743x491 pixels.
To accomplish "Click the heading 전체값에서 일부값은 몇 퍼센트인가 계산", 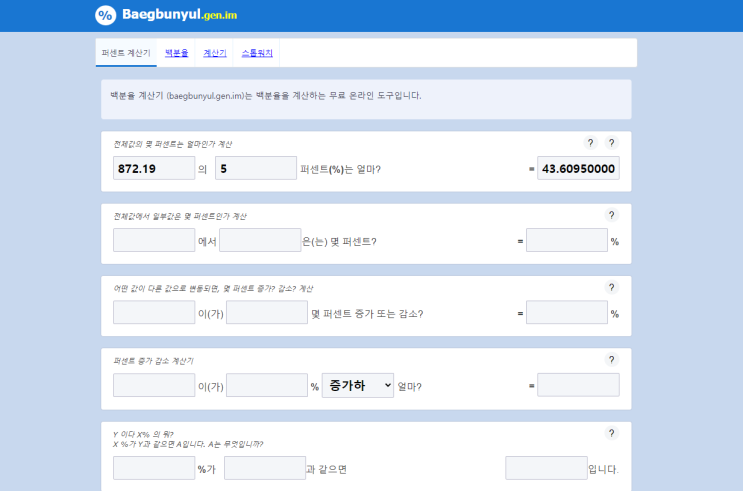I will (x=180, y=217).
